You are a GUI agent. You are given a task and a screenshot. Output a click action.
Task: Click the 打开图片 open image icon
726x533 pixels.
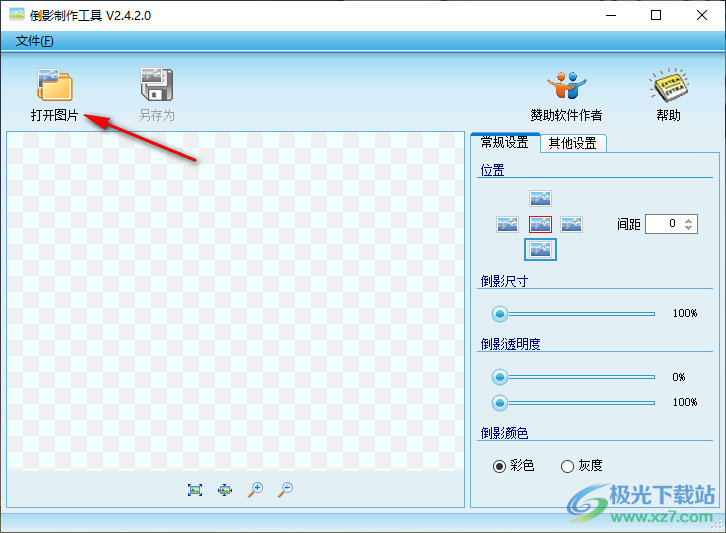55,84
